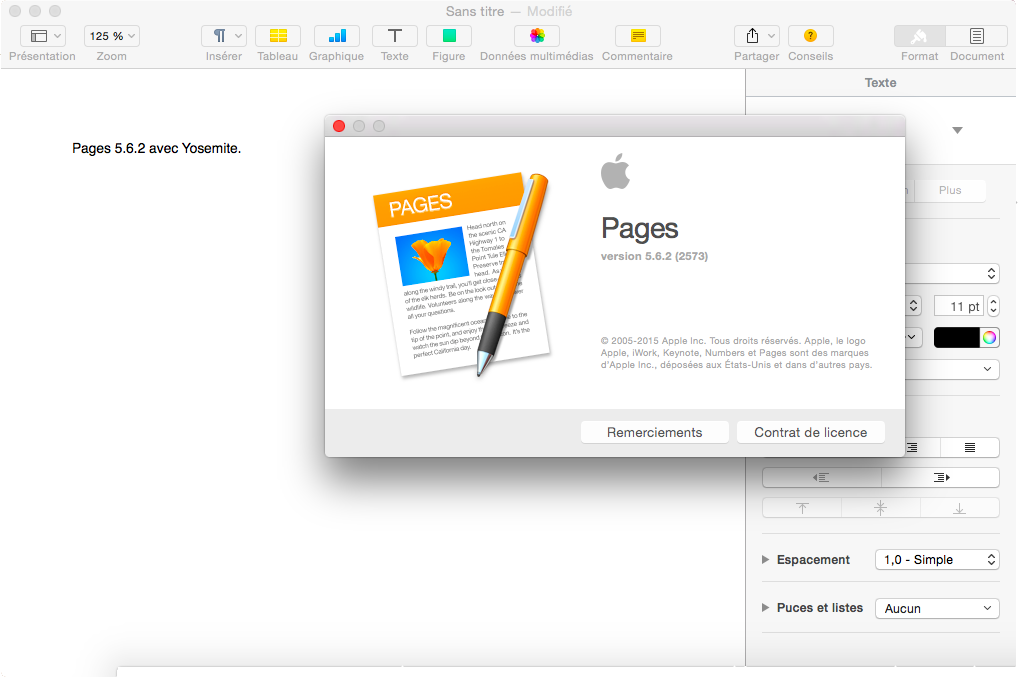Open the color wheel picker
This screenshot has height=677, width=1018.
coord(989,338)
